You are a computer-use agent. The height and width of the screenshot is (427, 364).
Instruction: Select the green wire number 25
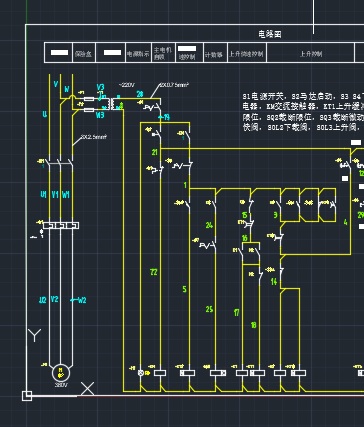tap(209, 309)
